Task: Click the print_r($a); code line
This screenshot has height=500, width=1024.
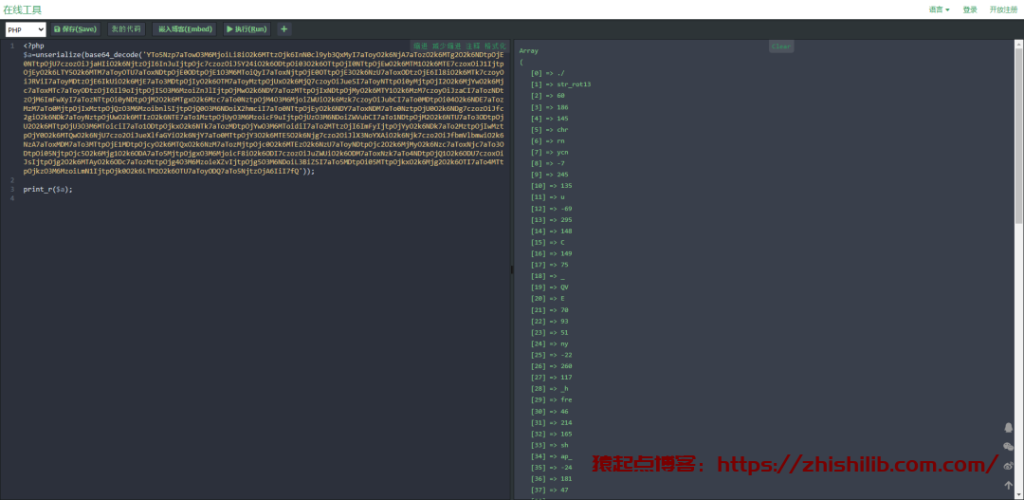Action: tap(48, 189)
